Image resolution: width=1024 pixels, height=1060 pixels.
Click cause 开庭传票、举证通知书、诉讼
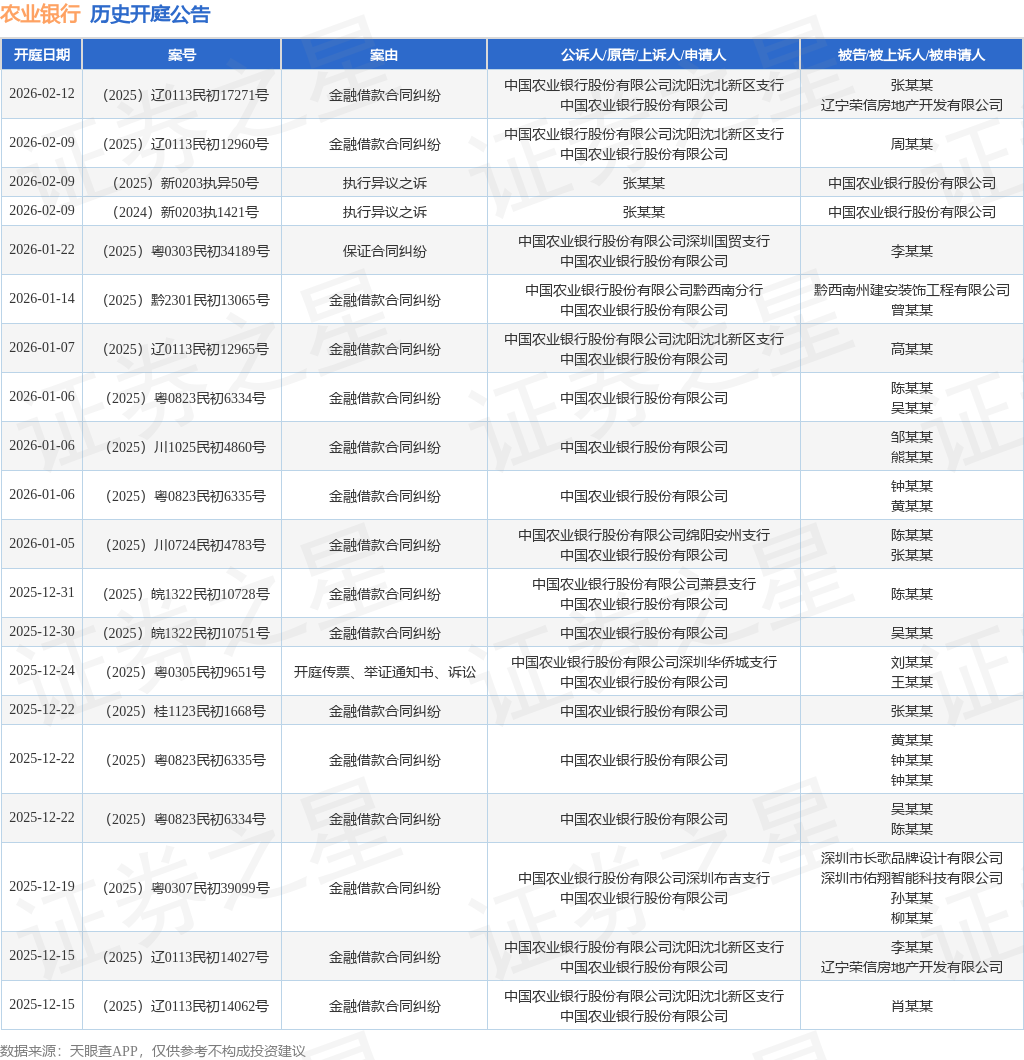click(x=385, y=673)
